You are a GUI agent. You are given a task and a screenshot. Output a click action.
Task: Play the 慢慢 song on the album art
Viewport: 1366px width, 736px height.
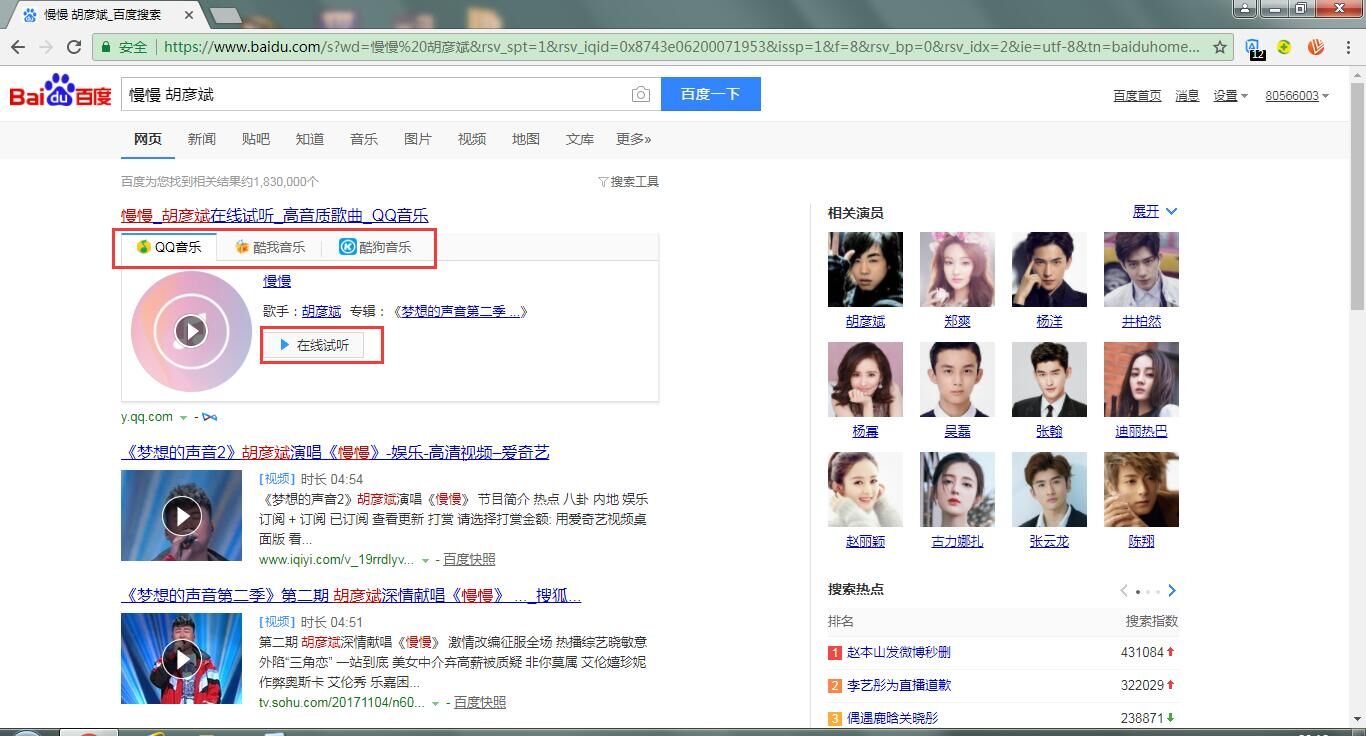[190, 330]
